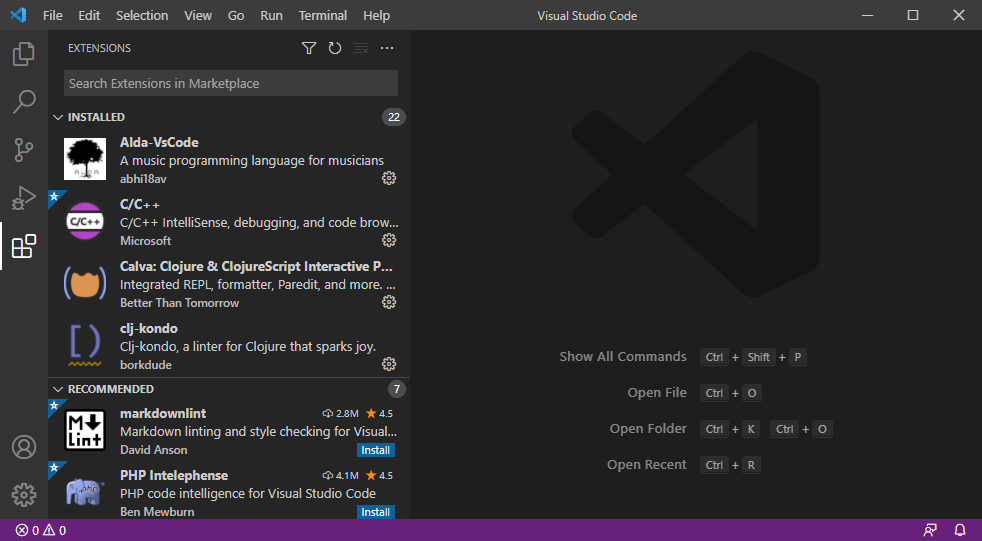Open the Accounts icon in activity bar

(x=24, y=447)
